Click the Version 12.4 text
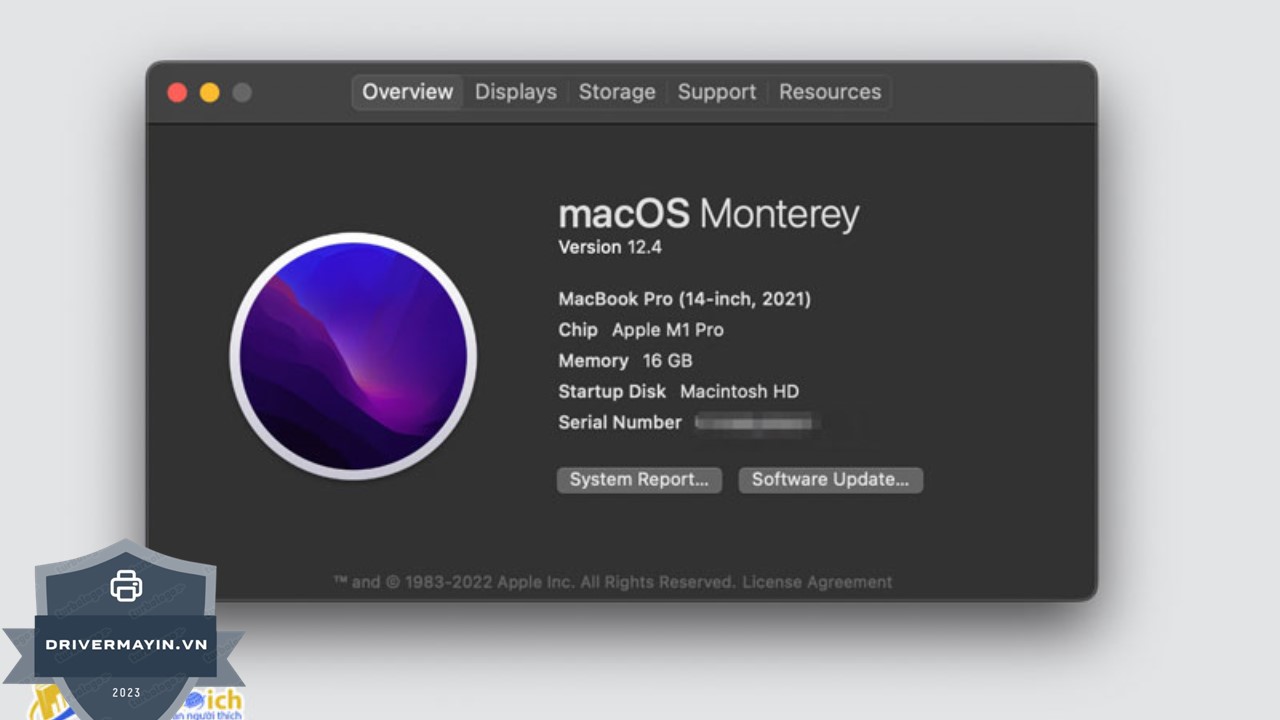The height and width of the screenshot is (720, 1280). [610, 247]
